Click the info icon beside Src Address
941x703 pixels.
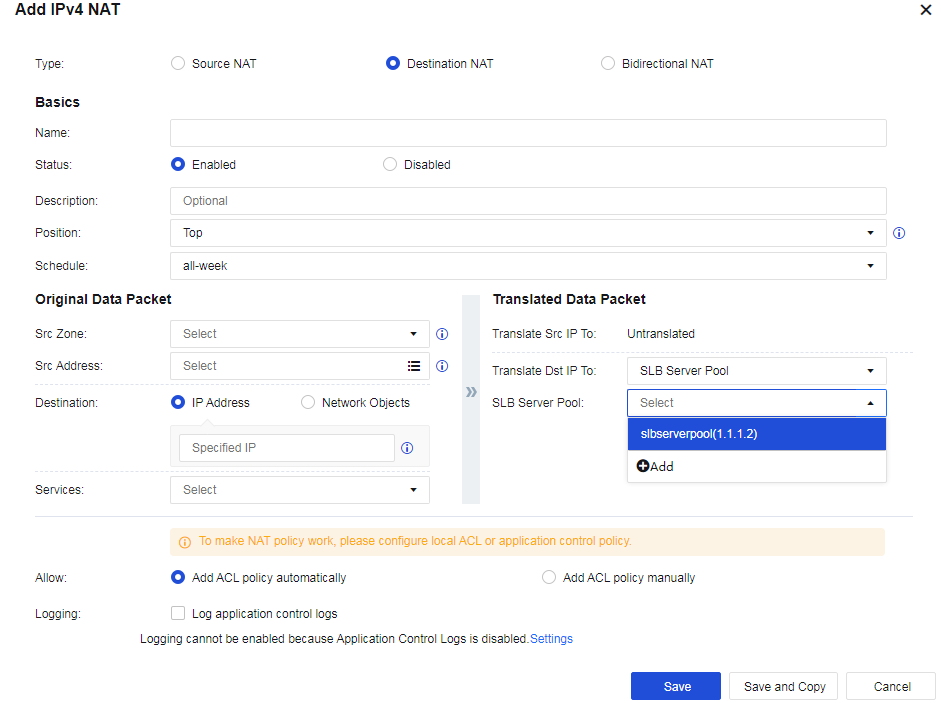(x=441, y=366)
